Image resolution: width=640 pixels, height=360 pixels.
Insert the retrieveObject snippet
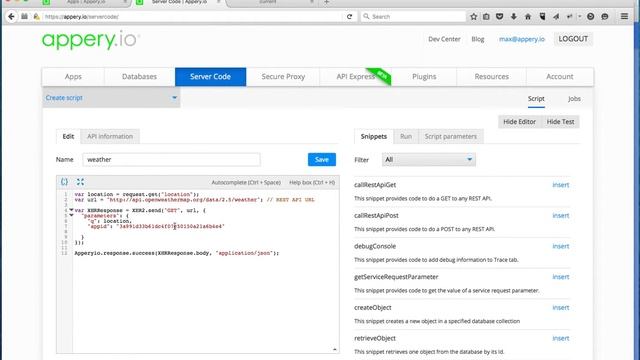[x=560, y=338]
